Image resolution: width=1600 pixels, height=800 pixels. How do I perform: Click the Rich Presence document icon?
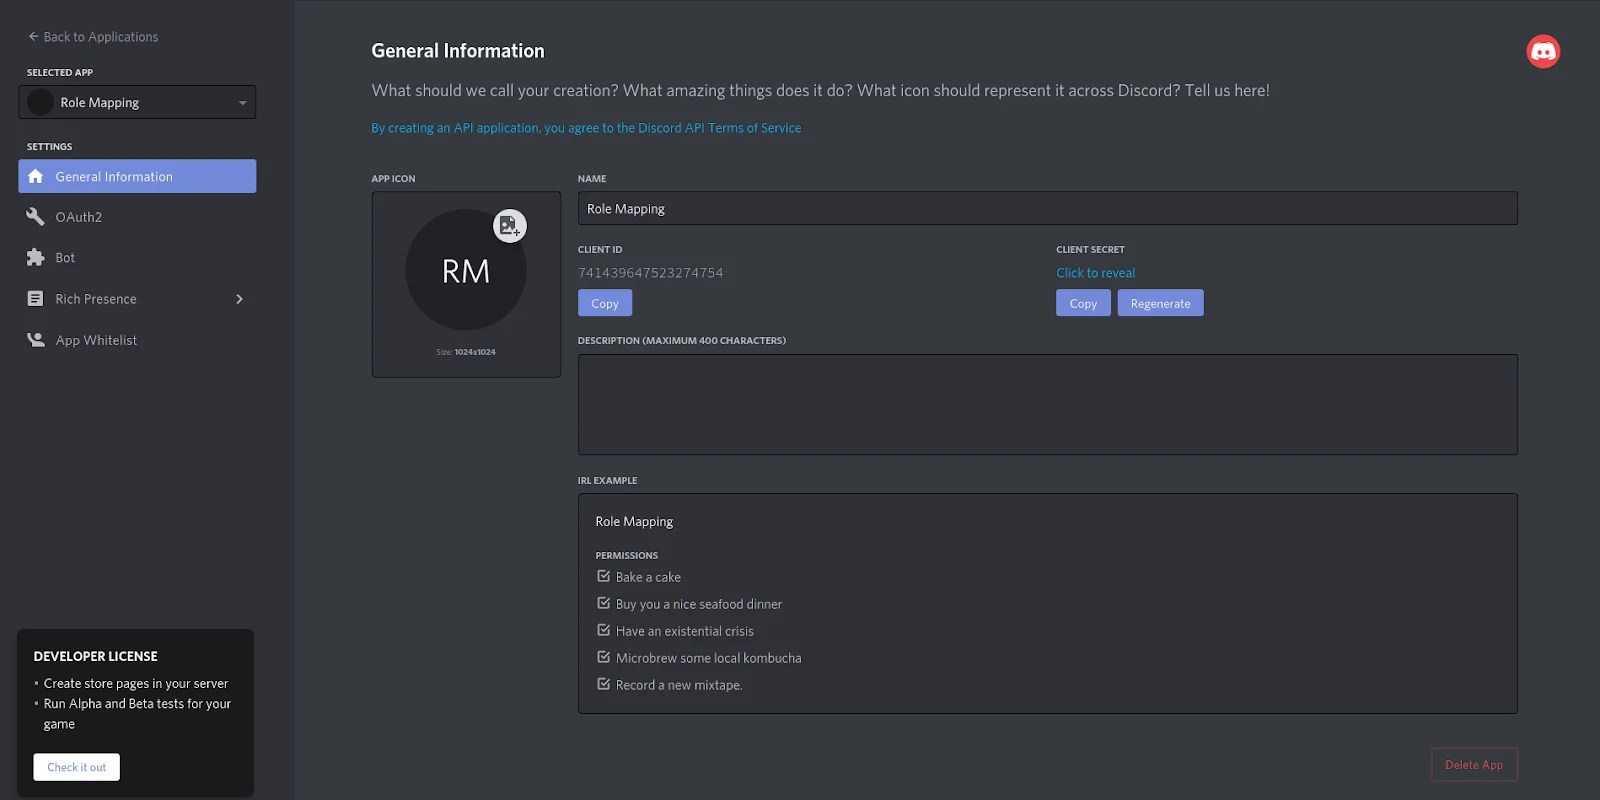(x=36, y=299)
